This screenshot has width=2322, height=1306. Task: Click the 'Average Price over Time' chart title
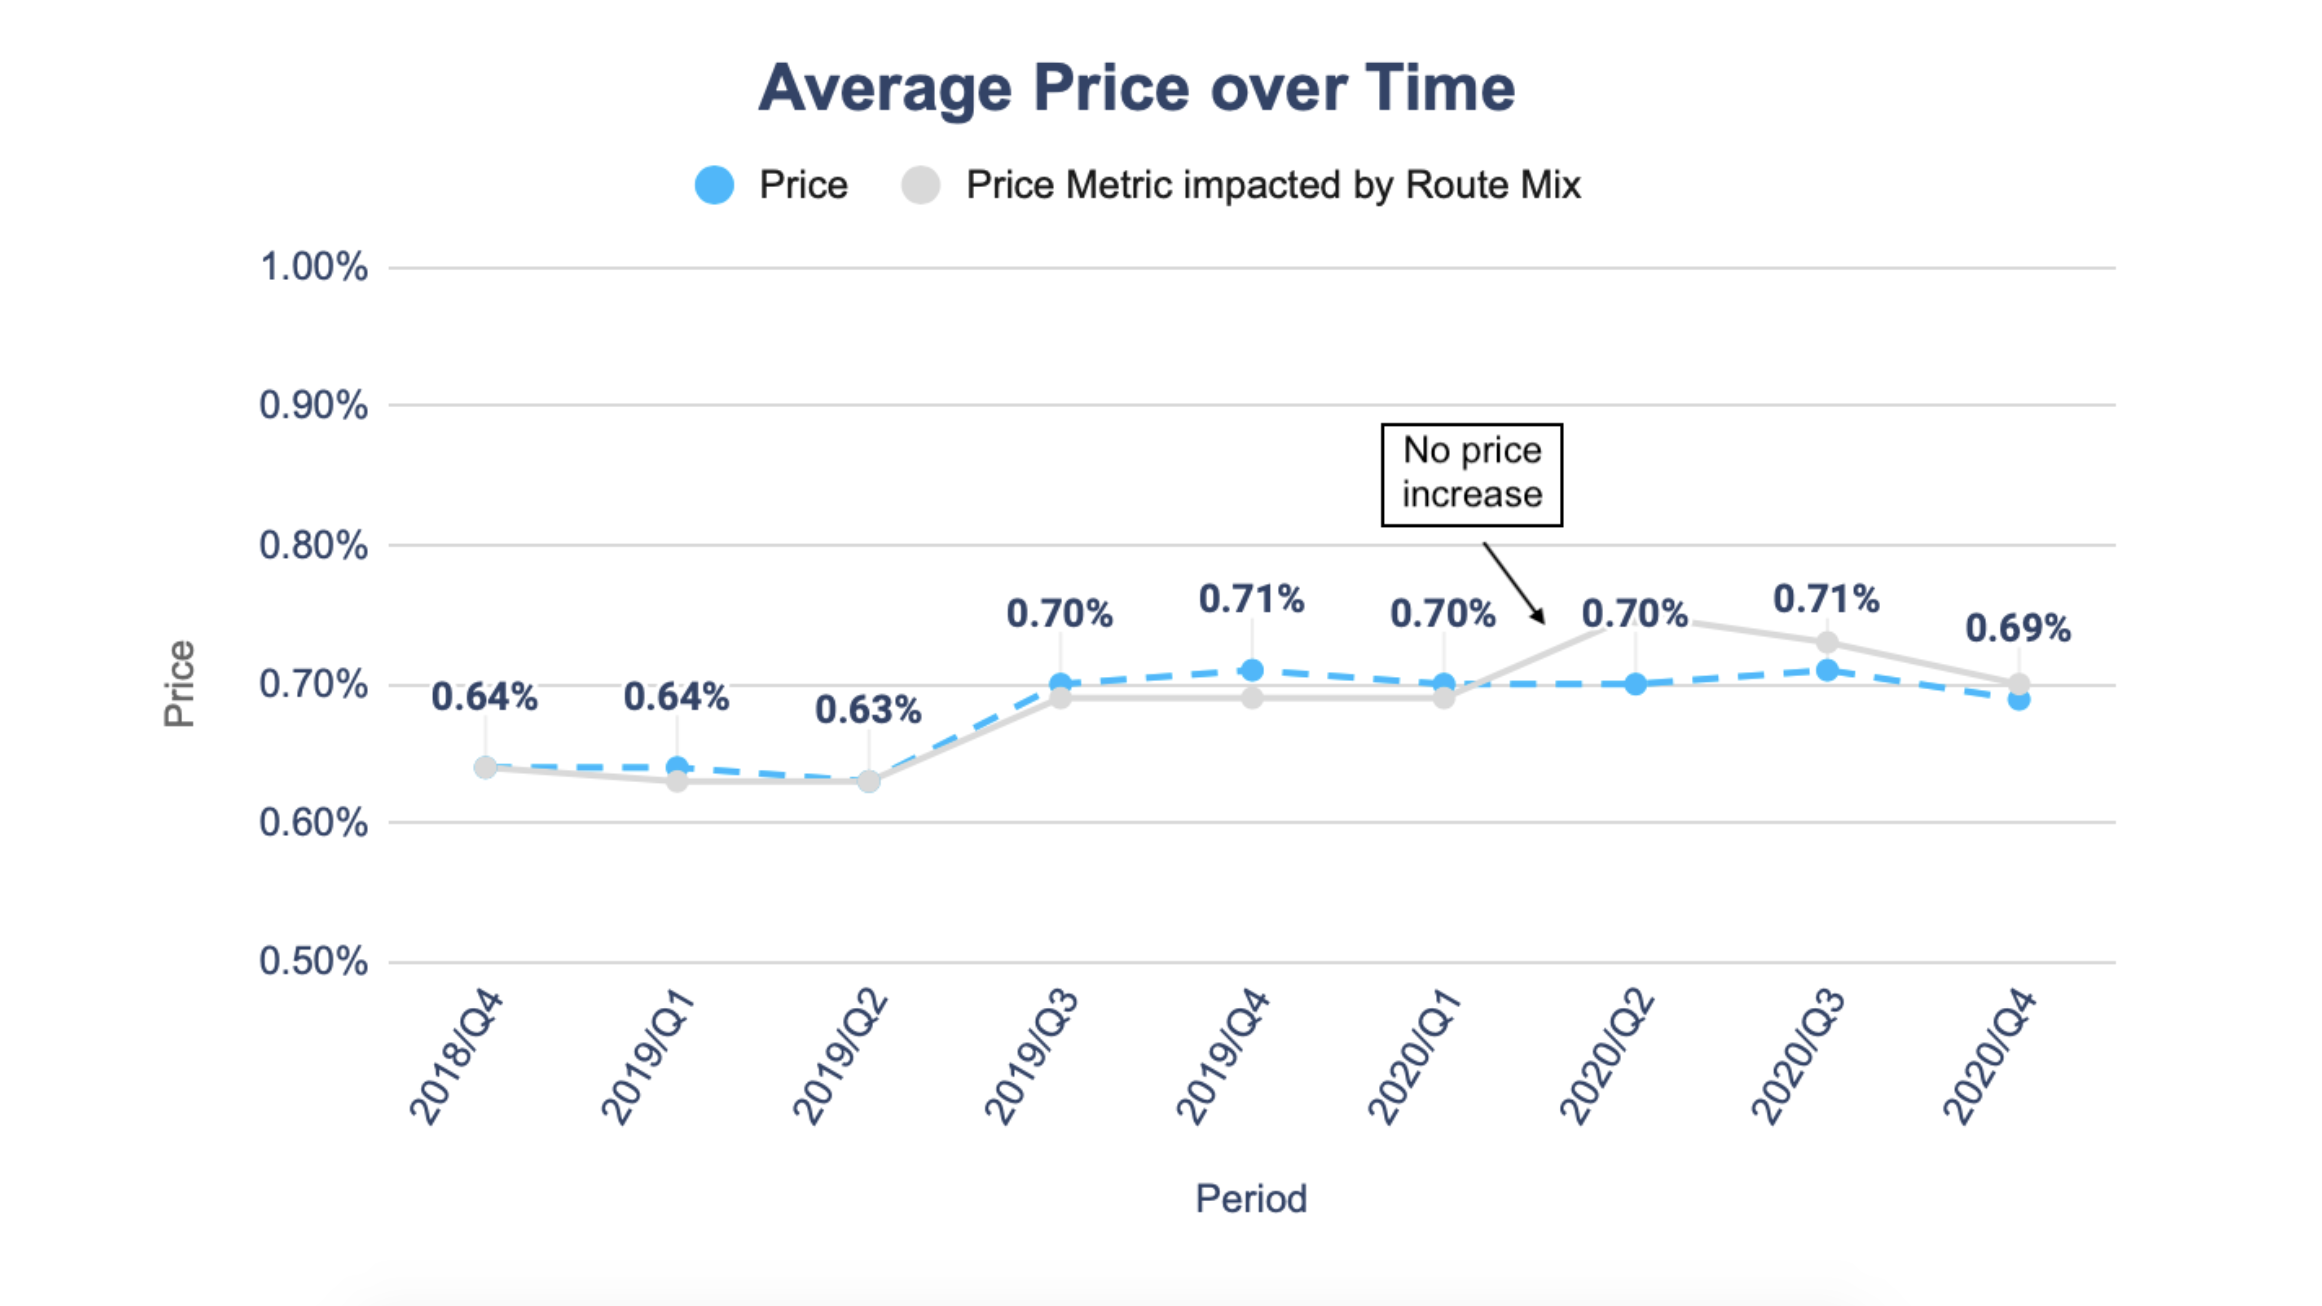click(x=1137, y=88)
